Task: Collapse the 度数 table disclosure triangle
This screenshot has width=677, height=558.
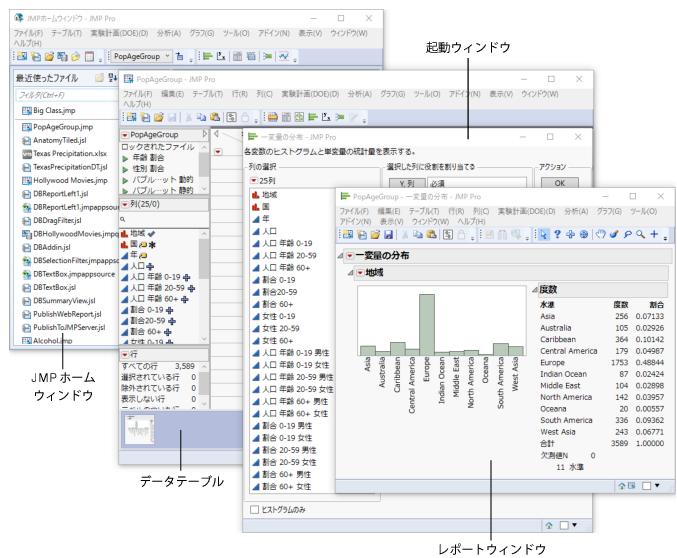Action: [x=535, y=289]
